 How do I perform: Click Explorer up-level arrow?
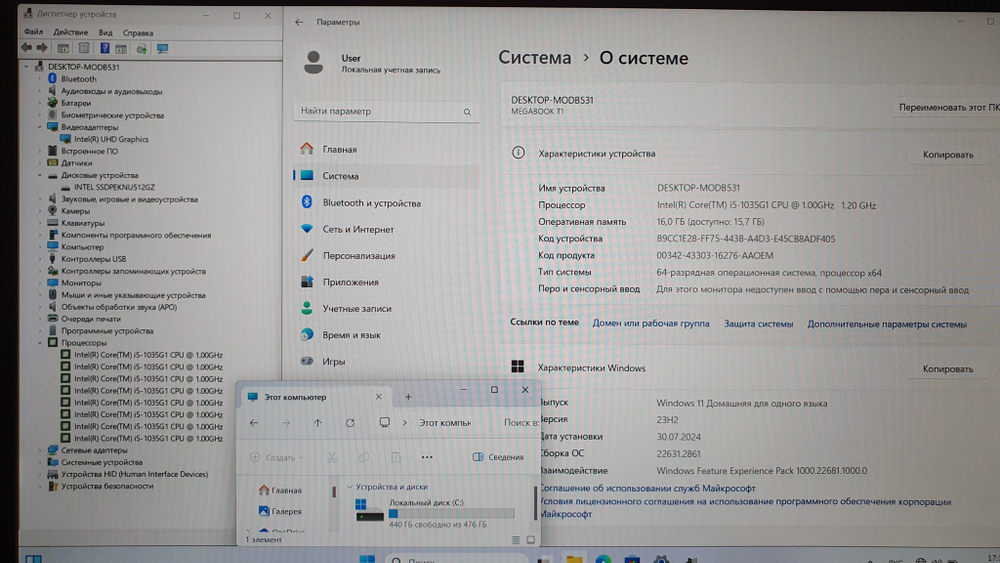318,423
